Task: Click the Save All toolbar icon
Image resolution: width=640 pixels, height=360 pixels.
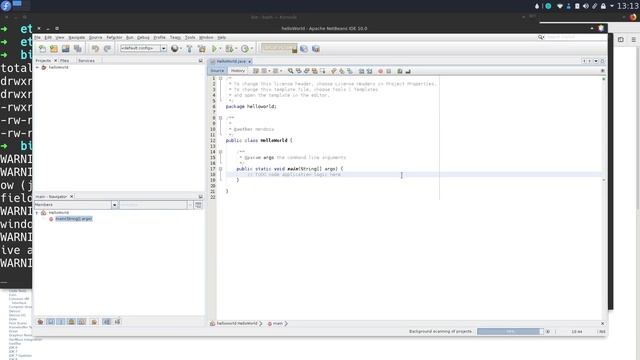Action: coord(78,49)
